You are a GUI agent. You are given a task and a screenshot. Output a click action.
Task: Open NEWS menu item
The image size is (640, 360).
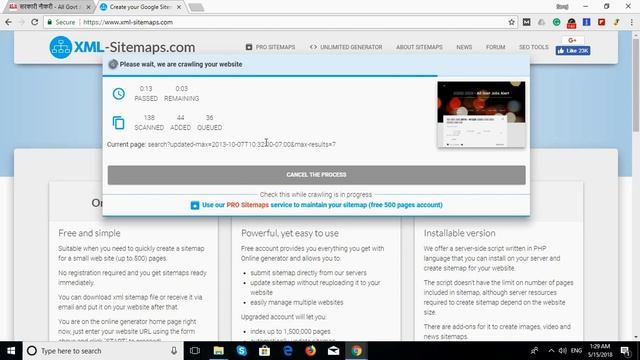pyautogui.click(x=464, y=47)
